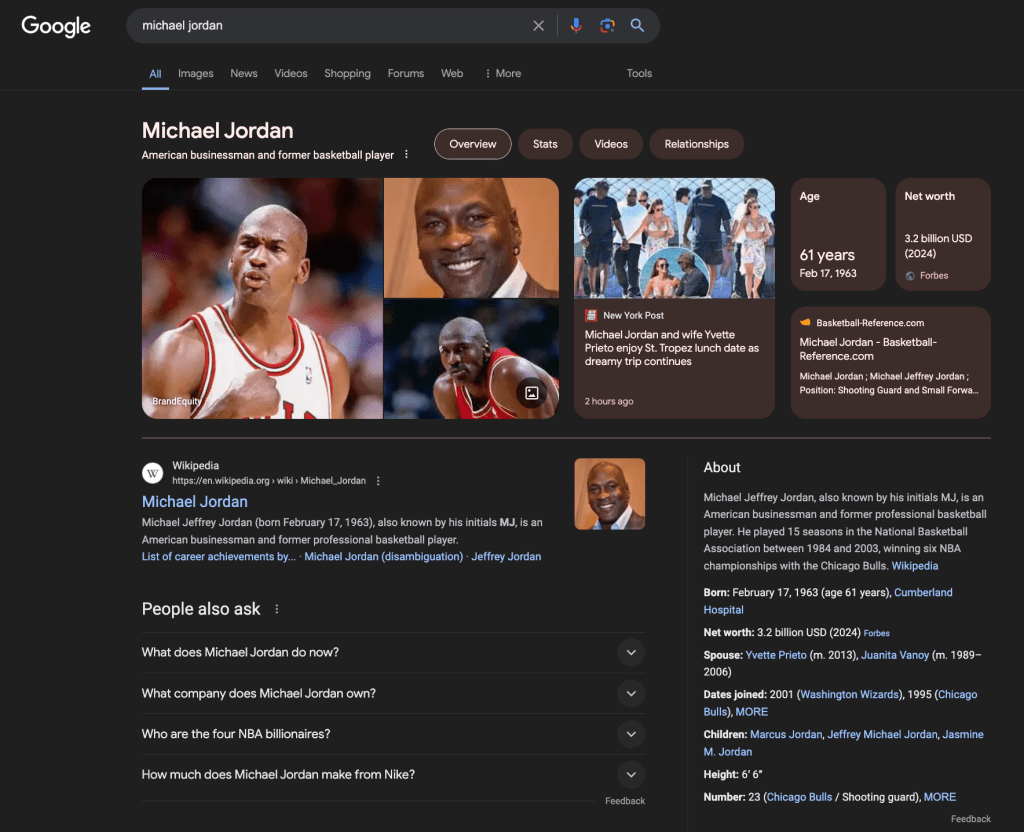Open the More search filters dropdown
Image resolution: width=1024 pixels, height=832 pixels.
502,73
